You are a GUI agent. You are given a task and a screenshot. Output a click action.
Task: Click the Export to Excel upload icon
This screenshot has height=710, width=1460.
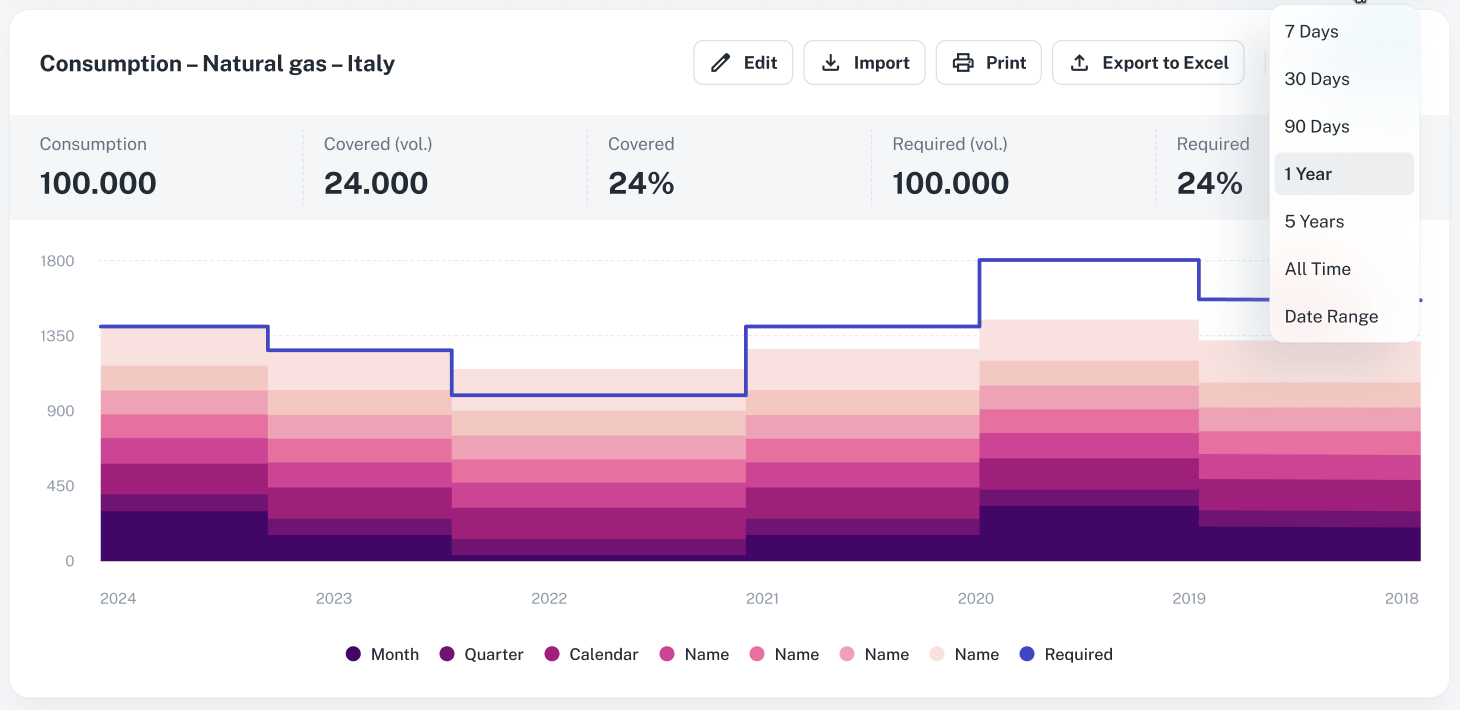[x=1079, y=63]
